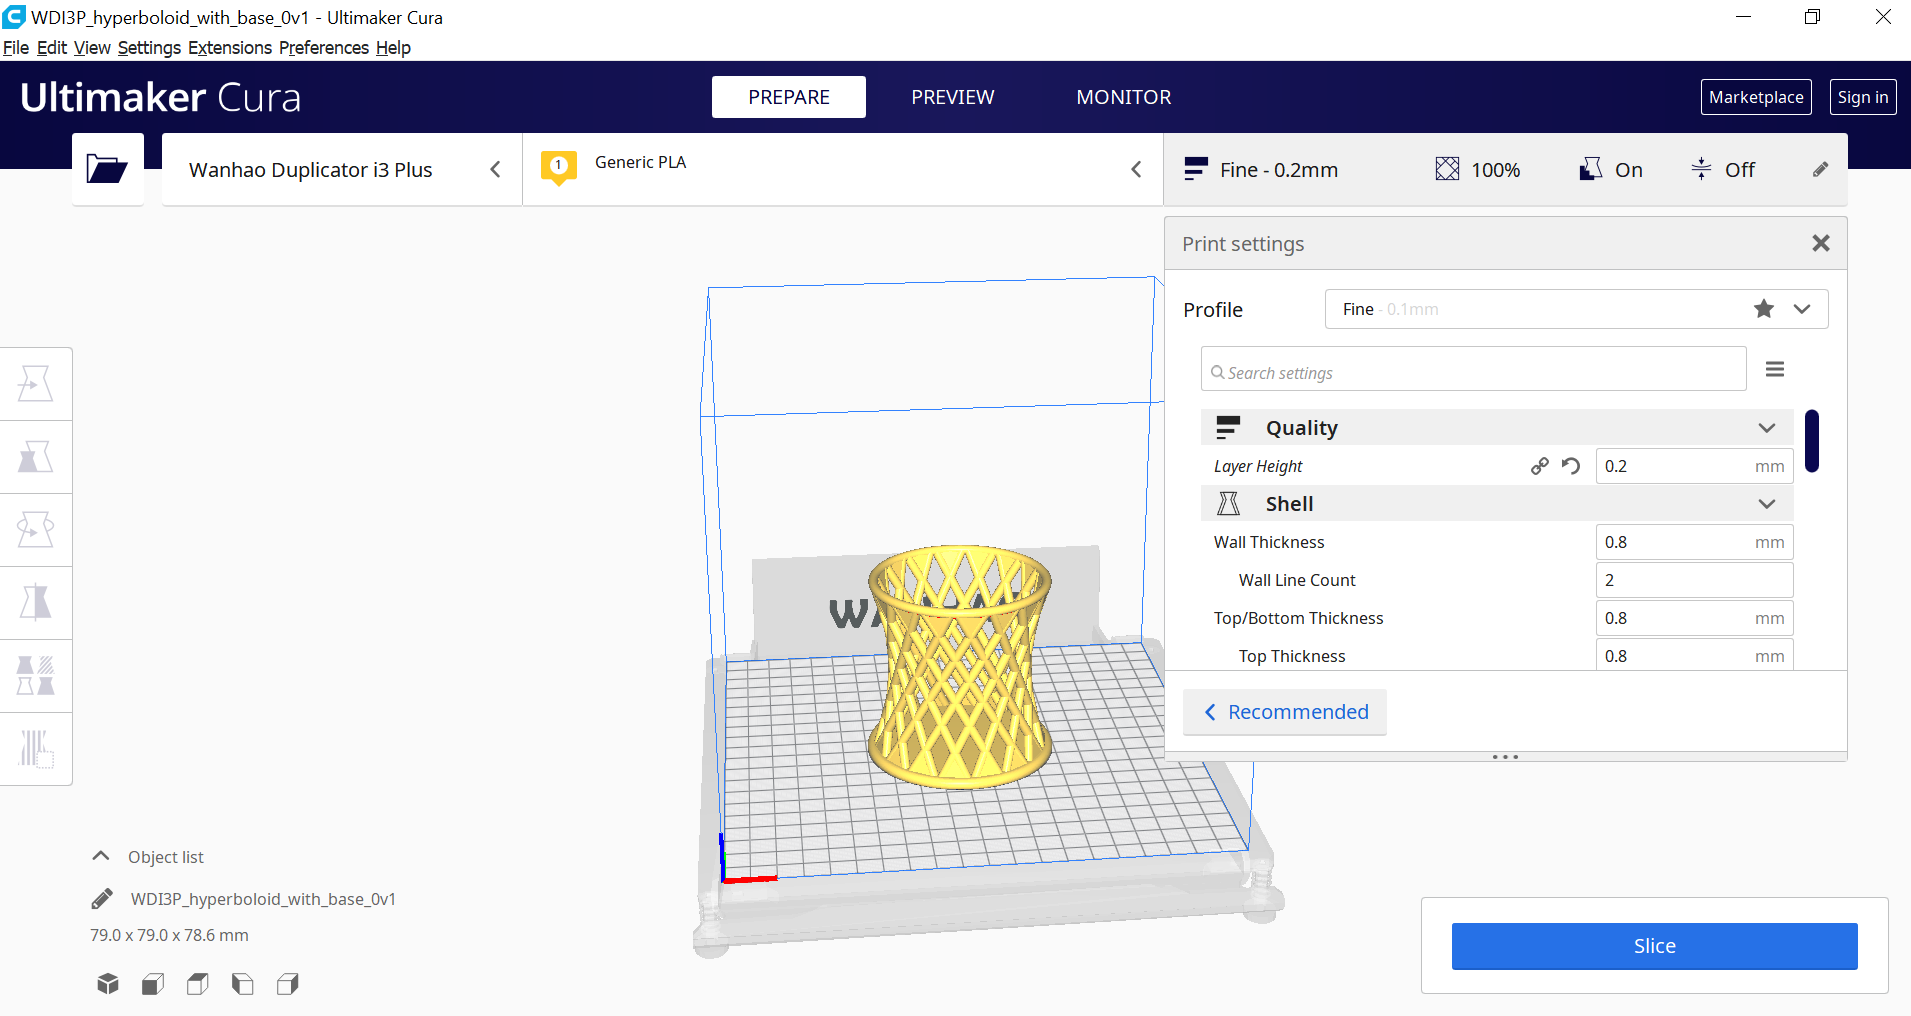Open the Settings menu
The width and height of the screenshot is (1911, 1016).
pos(149,48)
